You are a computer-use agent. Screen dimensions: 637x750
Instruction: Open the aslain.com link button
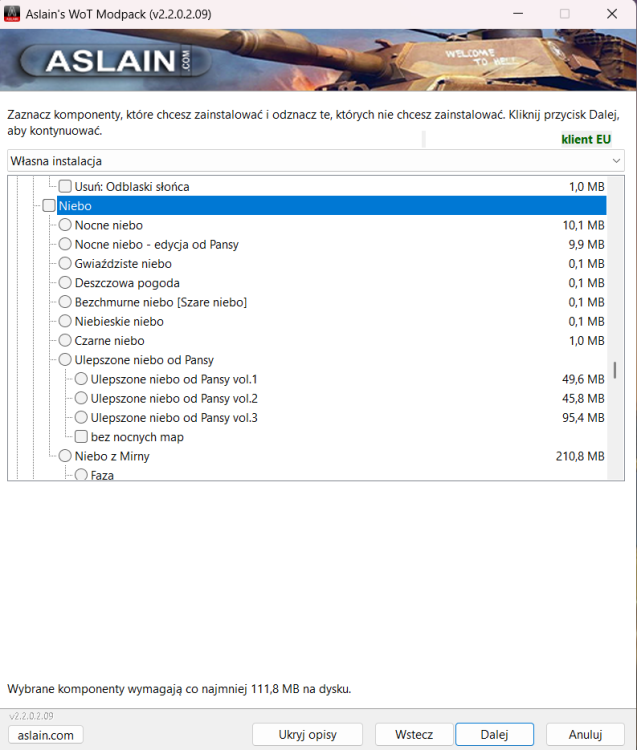[x=45, y=735]
